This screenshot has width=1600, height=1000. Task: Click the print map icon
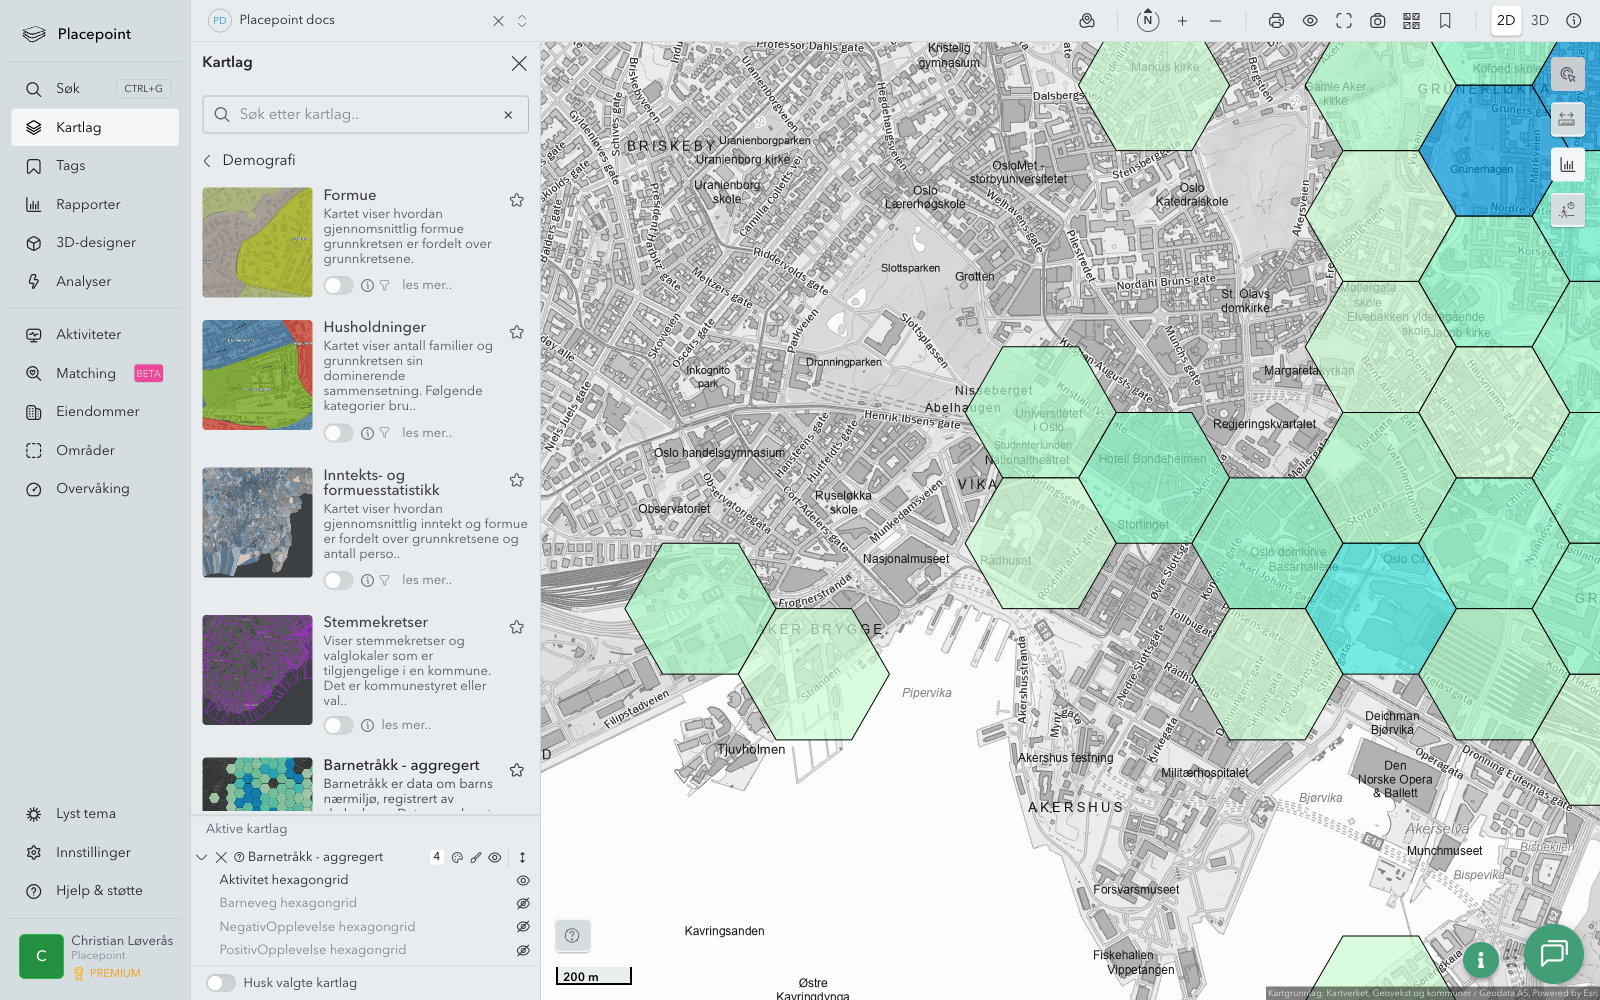coord(1276,21)
